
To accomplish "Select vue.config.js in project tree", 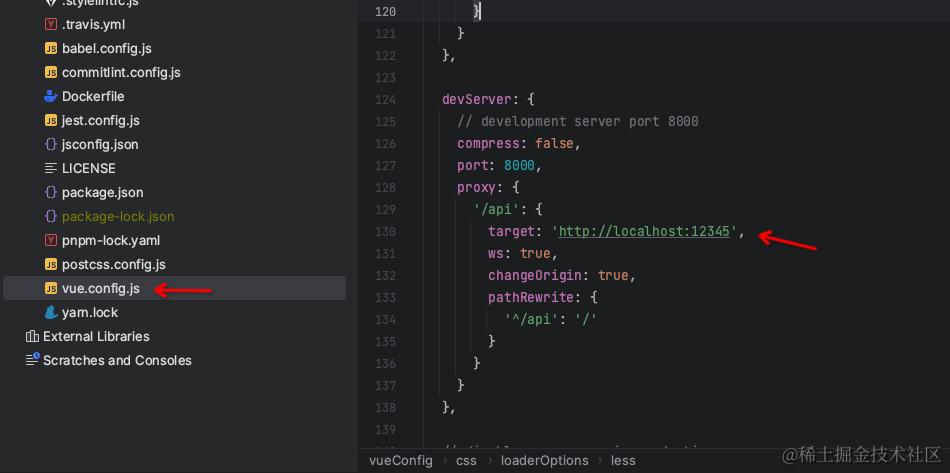I will pyautogui.click(x=101, y=288).
